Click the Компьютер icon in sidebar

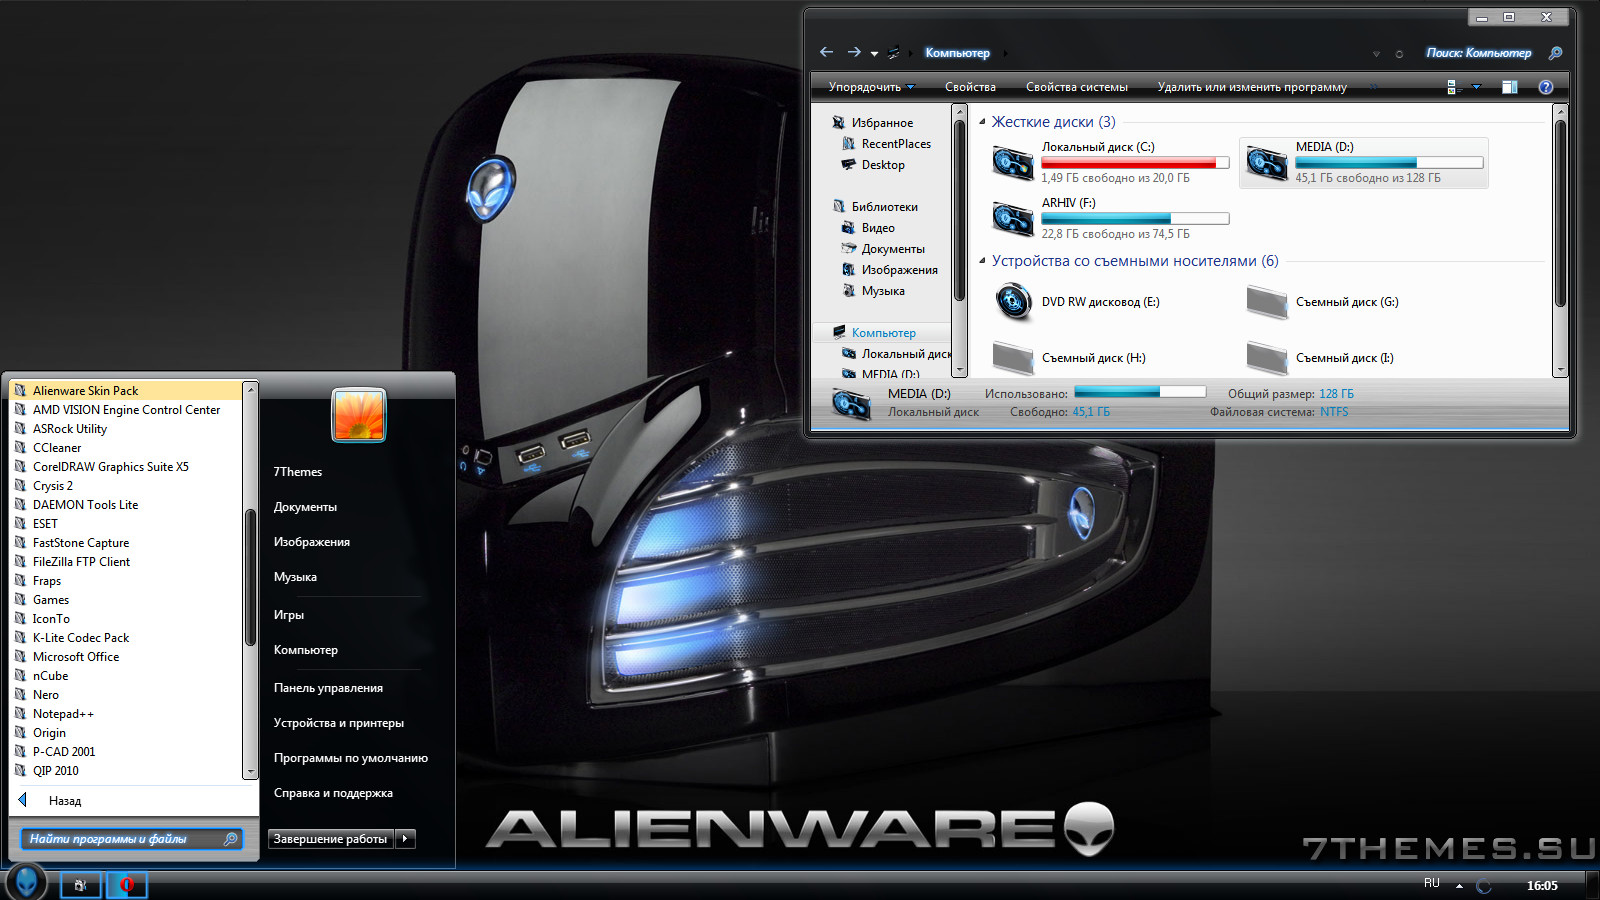[x=838, y=332]
